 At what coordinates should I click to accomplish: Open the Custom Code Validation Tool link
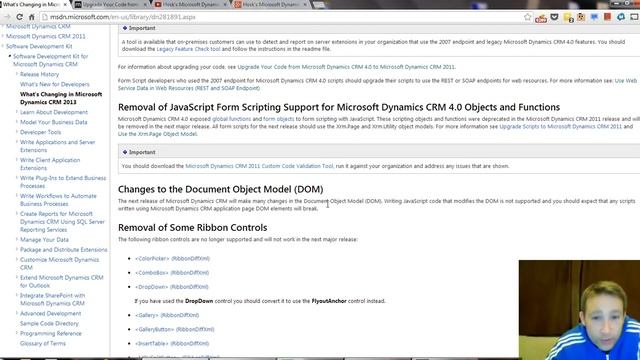tap(259, 166)
